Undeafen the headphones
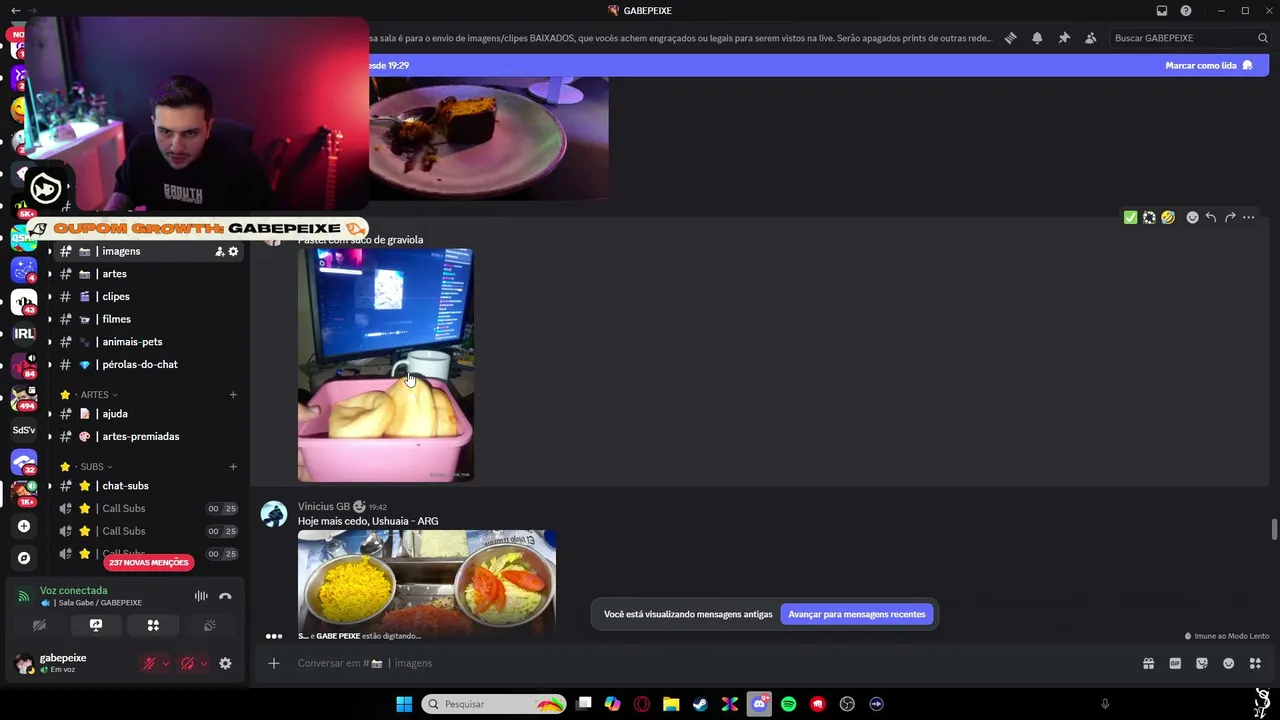Image resolution: width=1280 pixels, height=720 pixels. point(187,663)
